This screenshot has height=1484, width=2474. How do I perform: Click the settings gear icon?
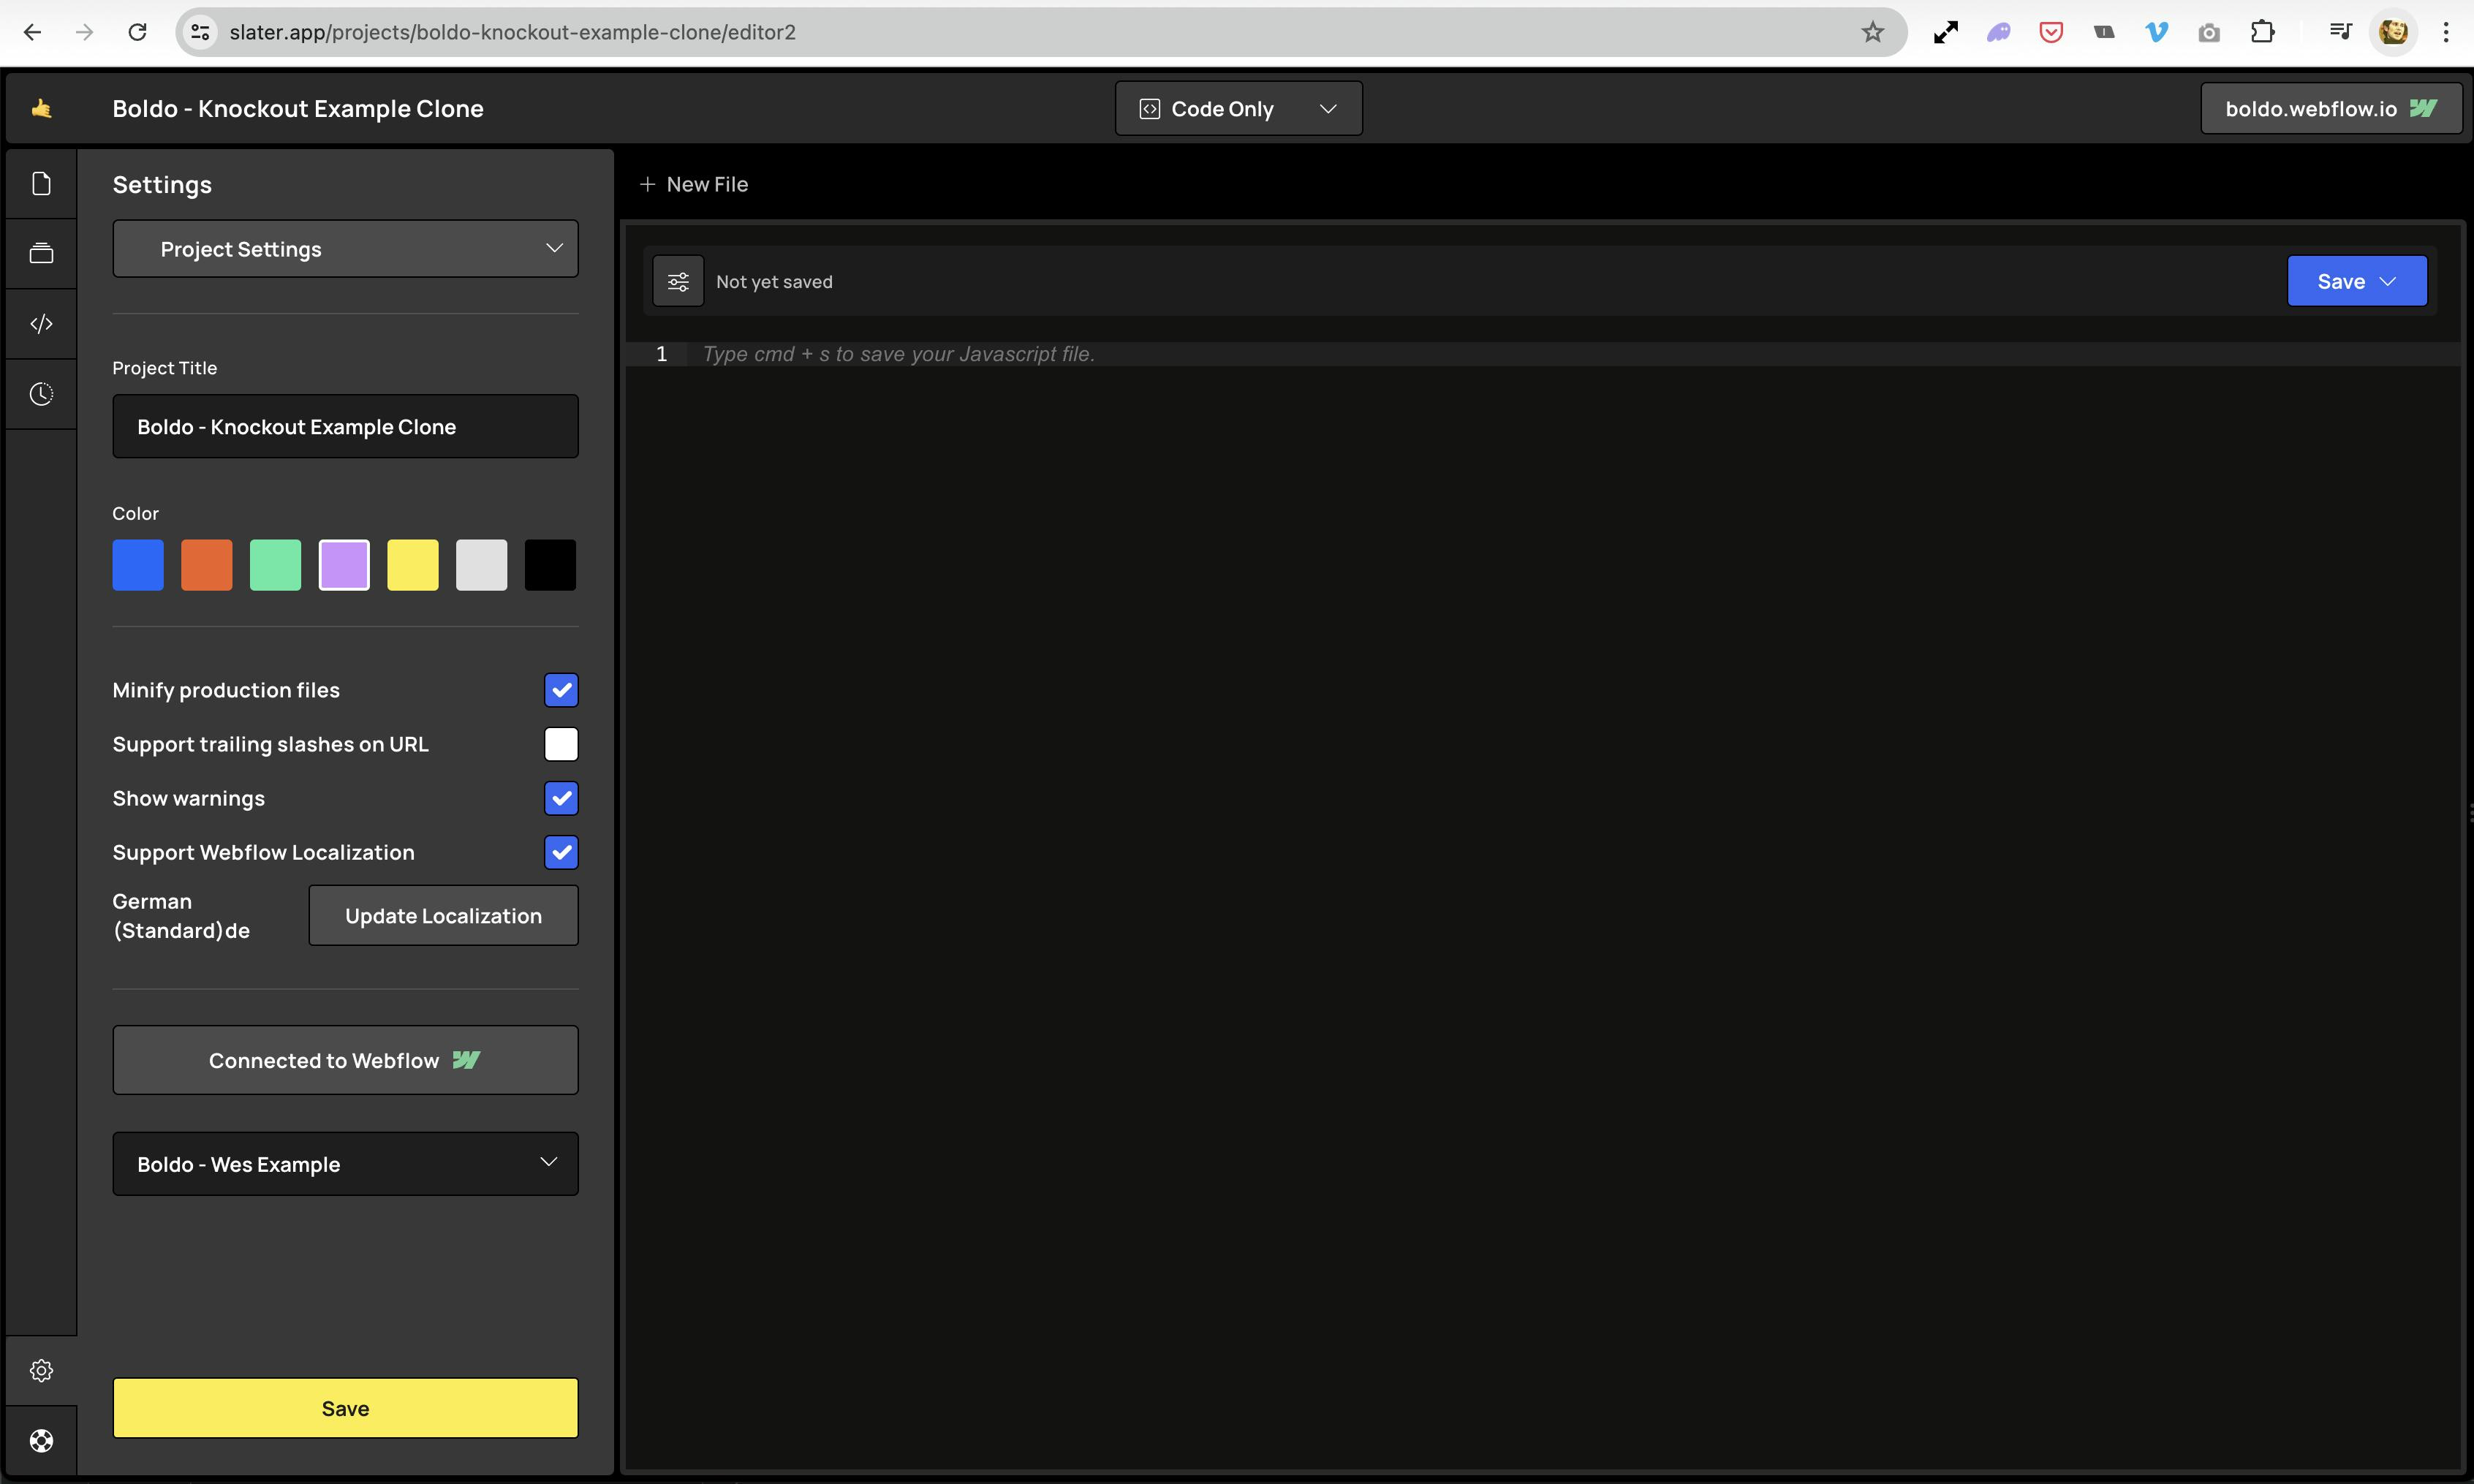pyautogui.click(x=41, y=1370)
